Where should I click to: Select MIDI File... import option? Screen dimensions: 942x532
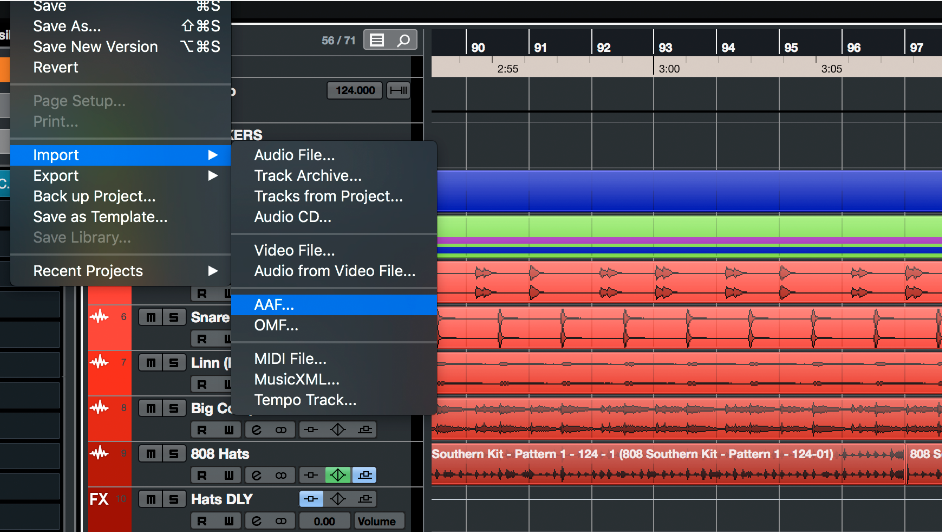334,358
